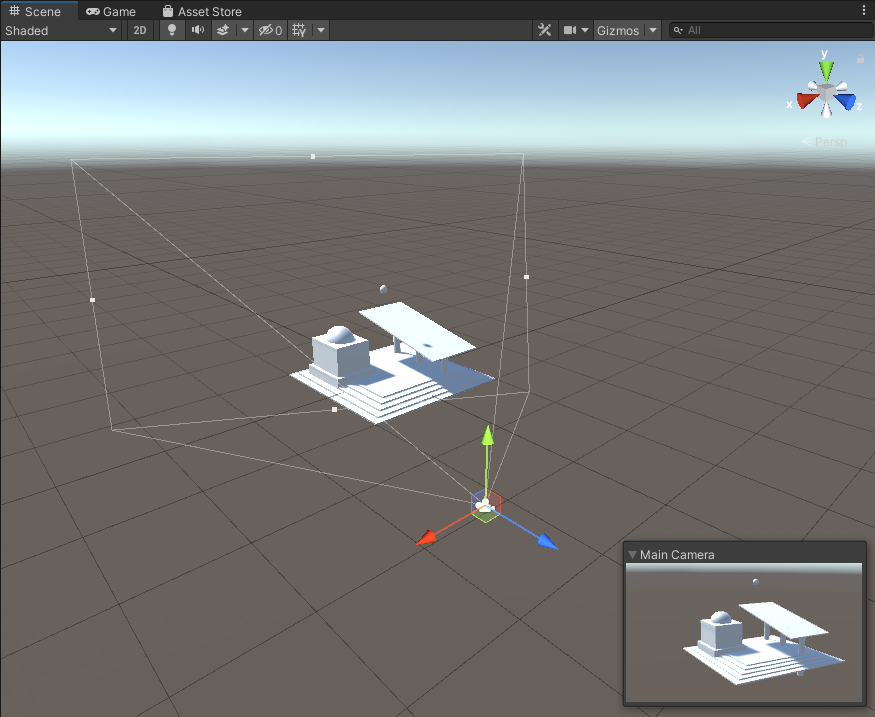Click the red X axis cone on orientation gizmo
This screenshot has width=875, height=717.
pos(802,100)
